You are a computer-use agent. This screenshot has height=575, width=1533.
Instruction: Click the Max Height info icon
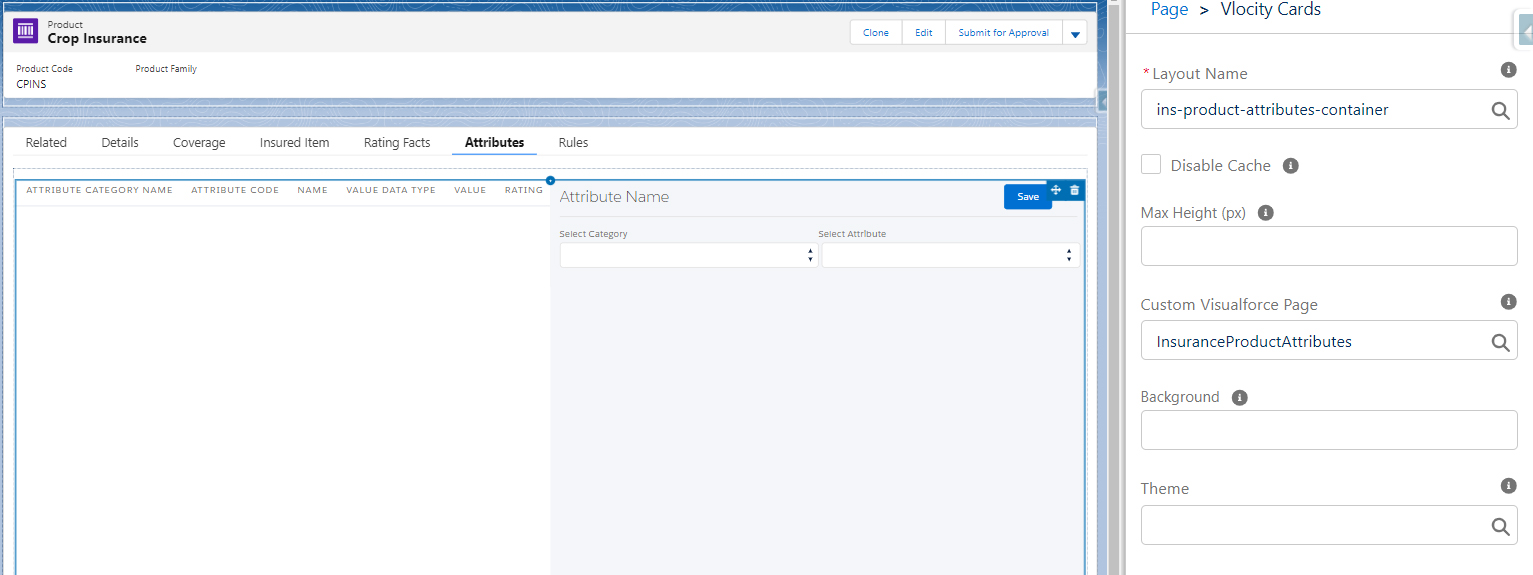click(x=1265, y=213)
